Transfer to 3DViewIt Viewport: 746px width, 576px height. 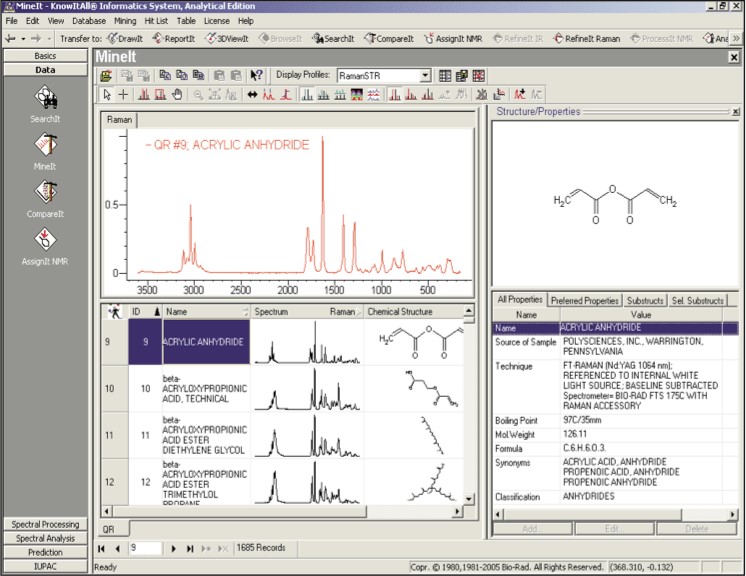[227, 39]
